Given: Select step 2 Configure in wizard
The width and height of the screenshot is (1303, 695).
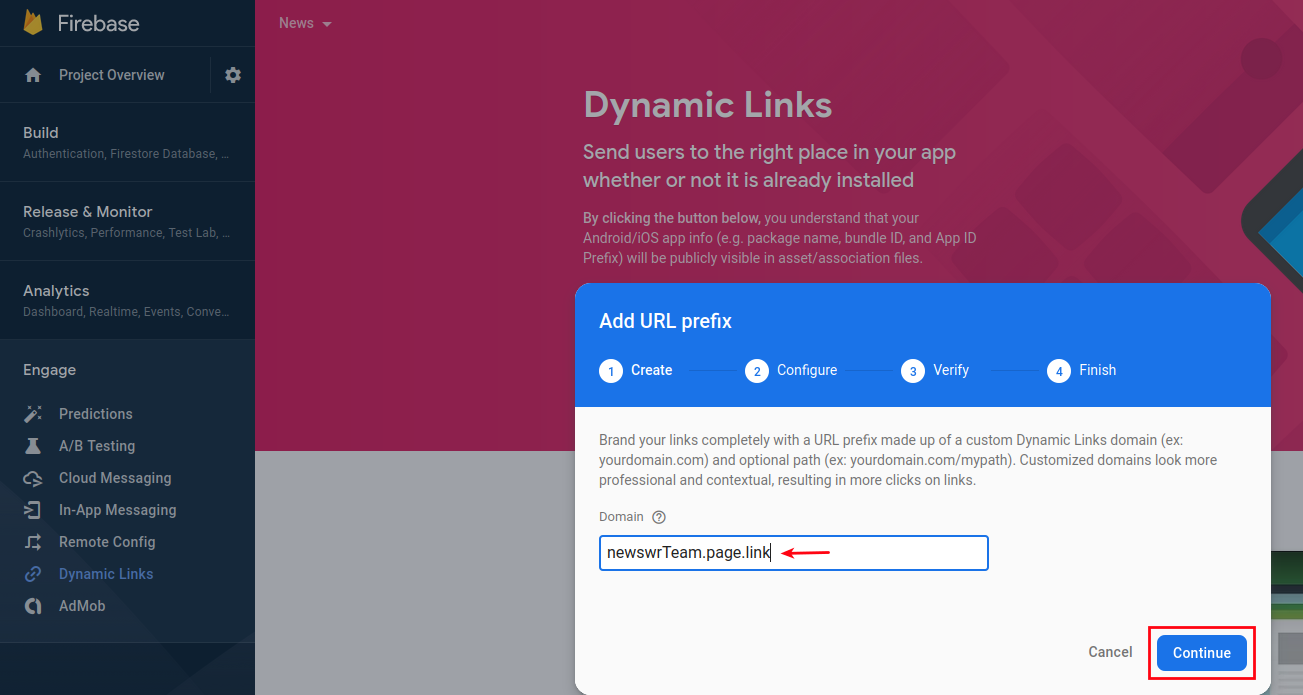Looking at the screenshot, I should coord(791,370).
